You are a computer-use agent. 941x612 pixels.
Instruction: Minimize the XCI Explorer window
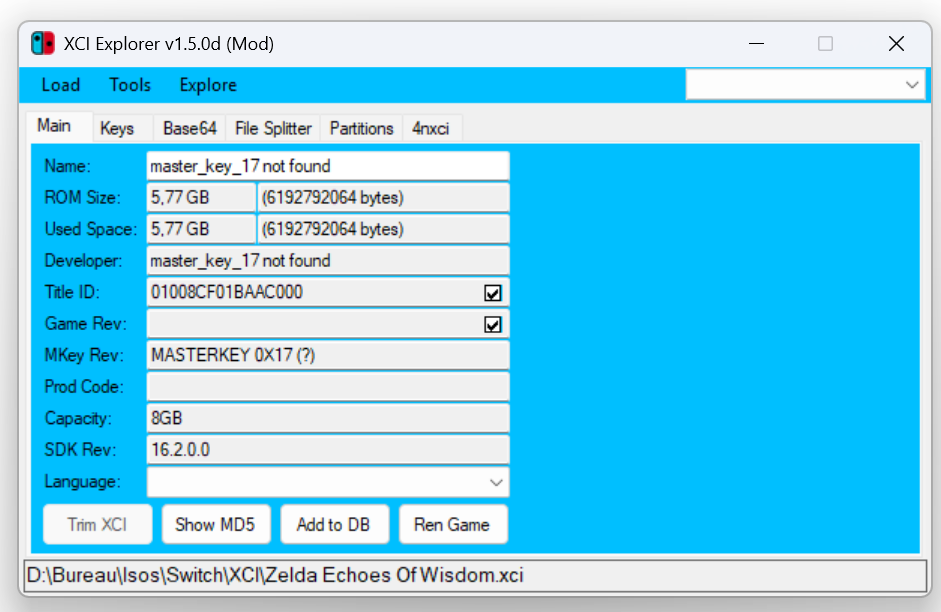coord(757,43)
